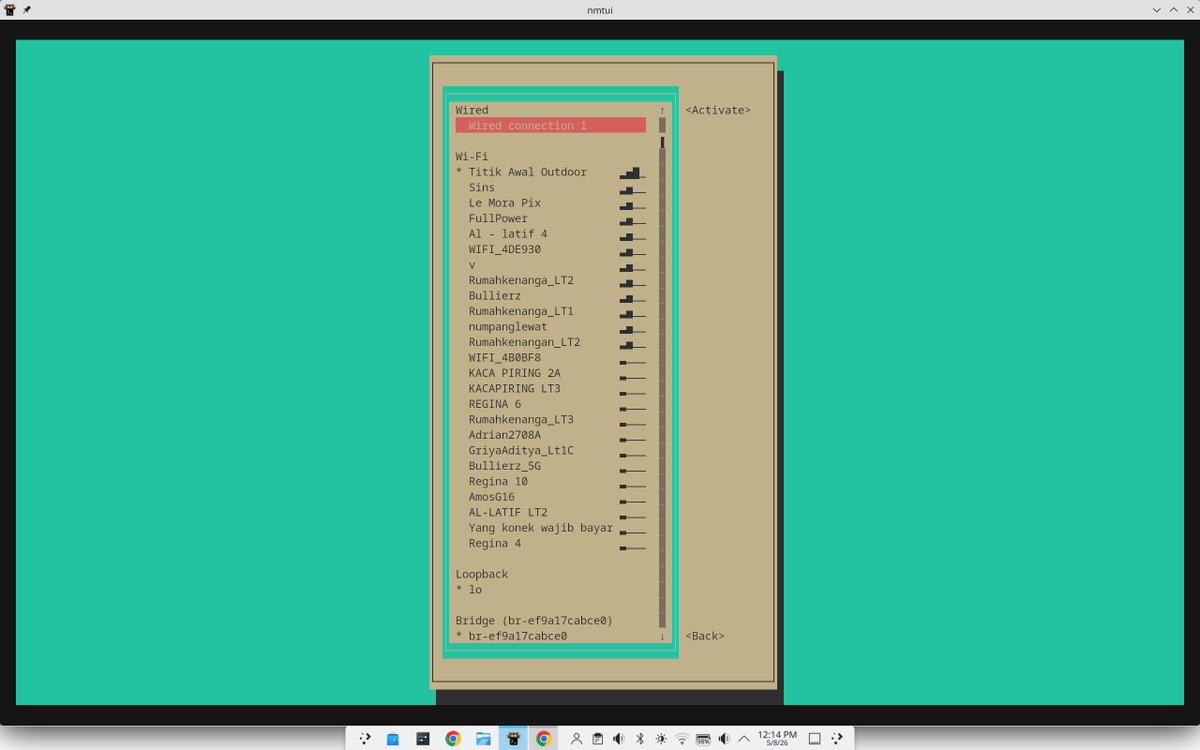Image resolution: width=1200 pixels, height=750 pixels.
Task: Pick WIFI_4DE930 from the list
Action: click(550, 249)
